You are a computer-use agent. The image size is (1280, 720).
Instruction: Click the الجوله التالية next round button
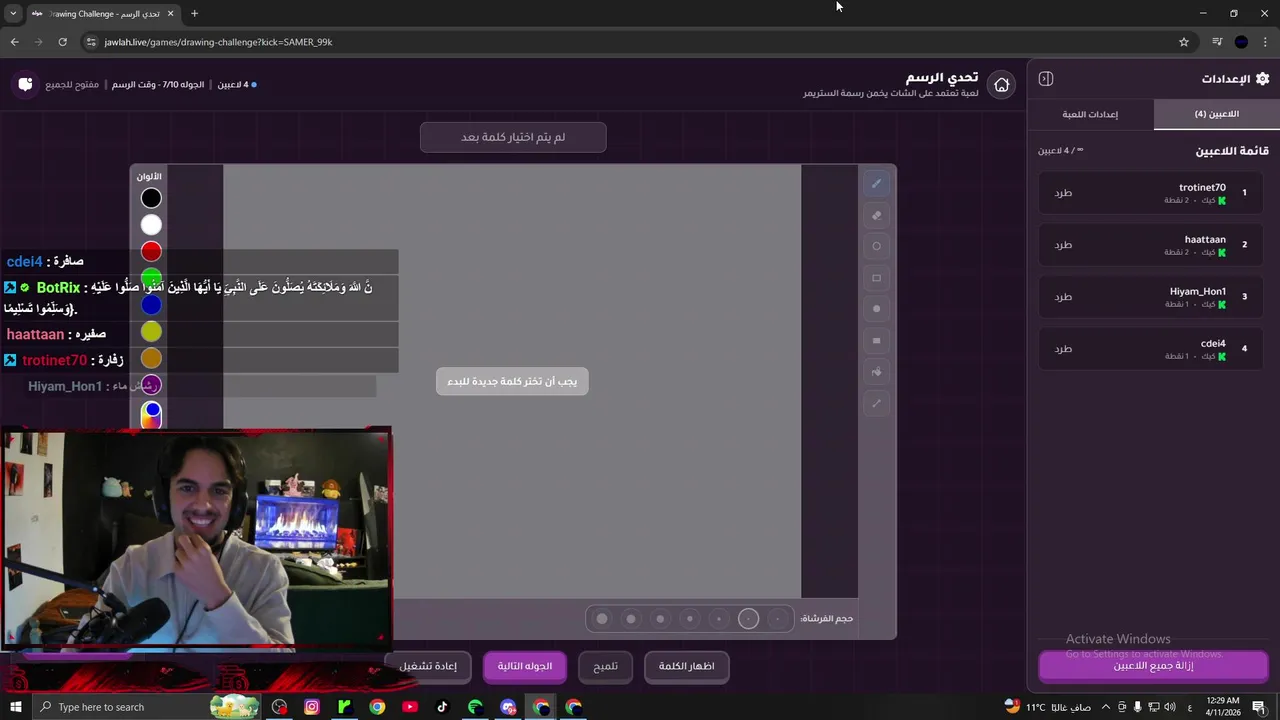(x=525, y=666)
